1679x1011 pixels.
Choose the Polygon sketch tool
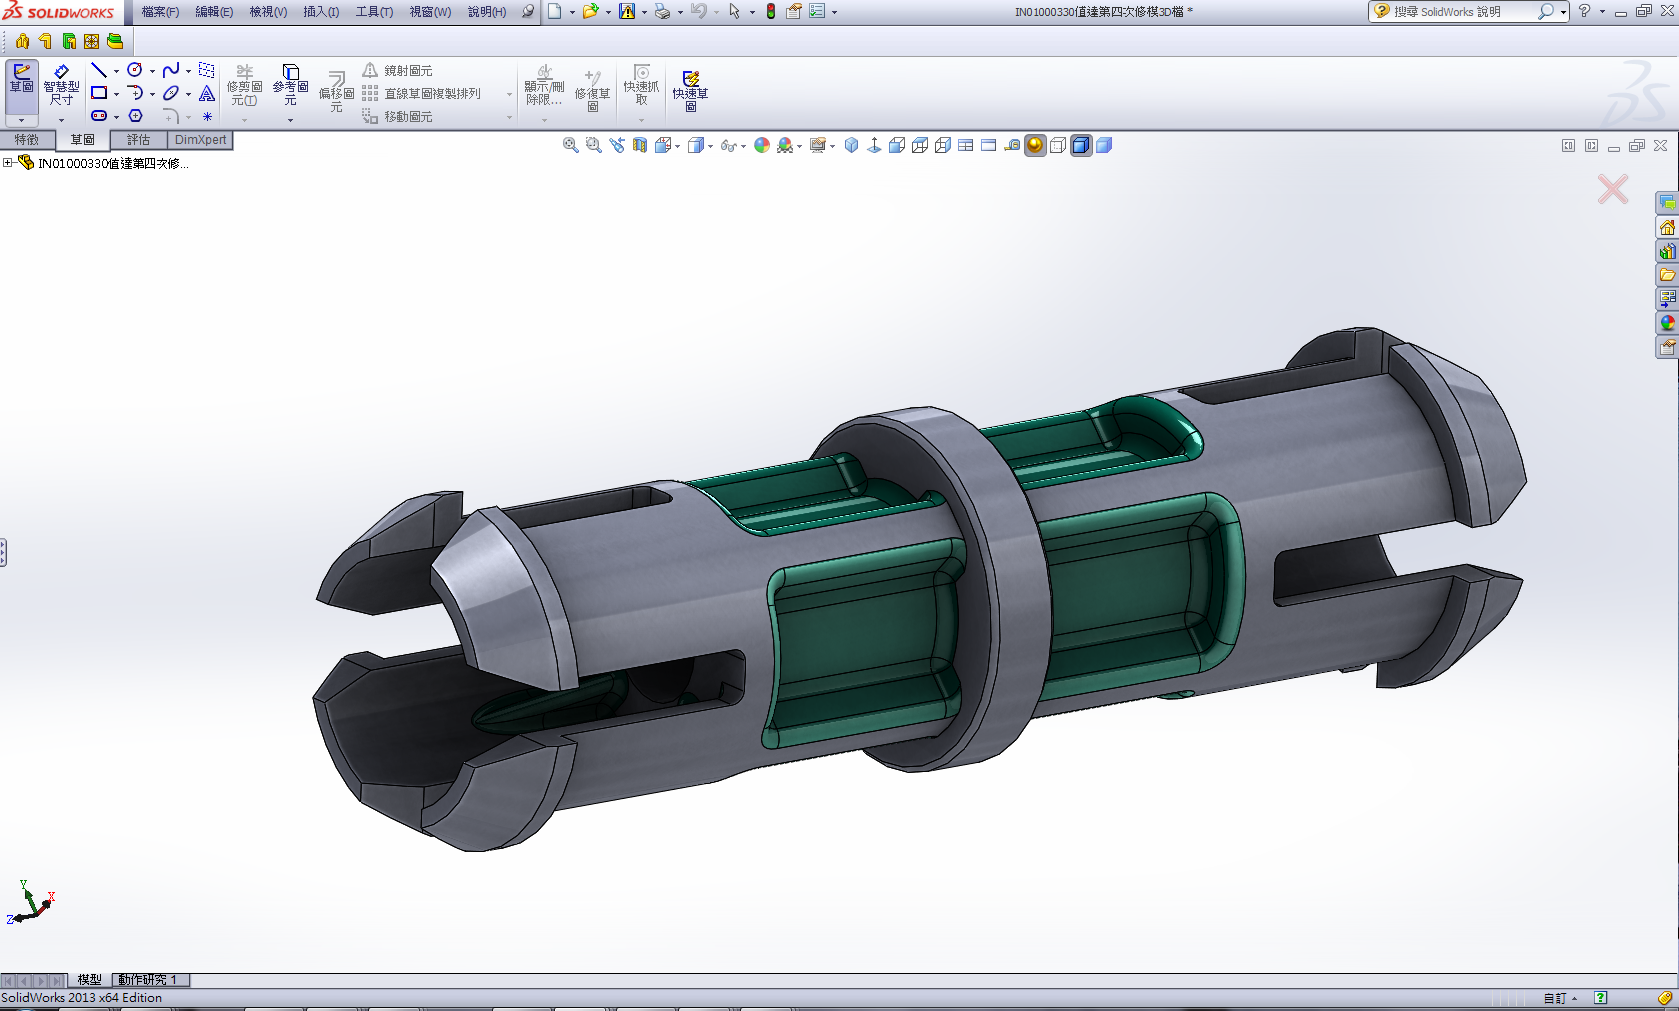[x=135, y=116]
